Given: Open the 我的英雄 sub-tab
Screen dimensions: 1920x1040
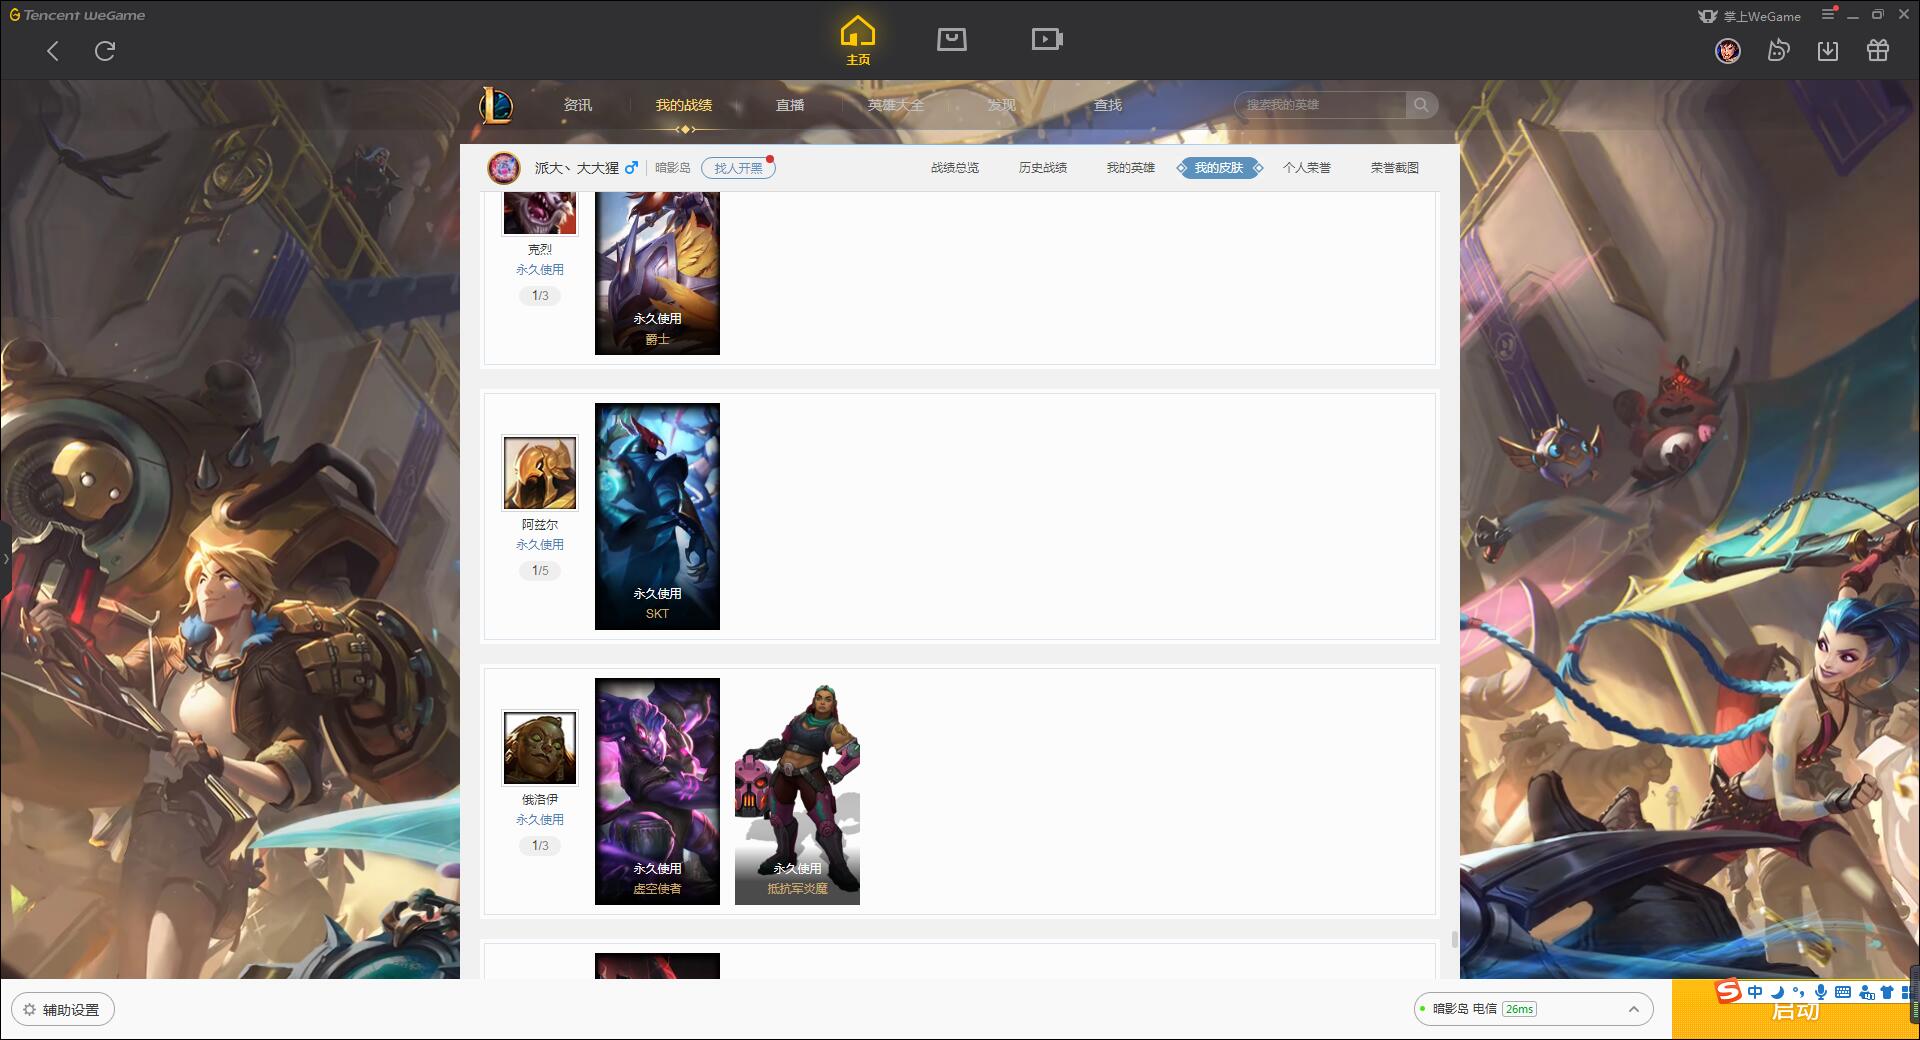Looking at the screenshot, I should (1131, 168).
